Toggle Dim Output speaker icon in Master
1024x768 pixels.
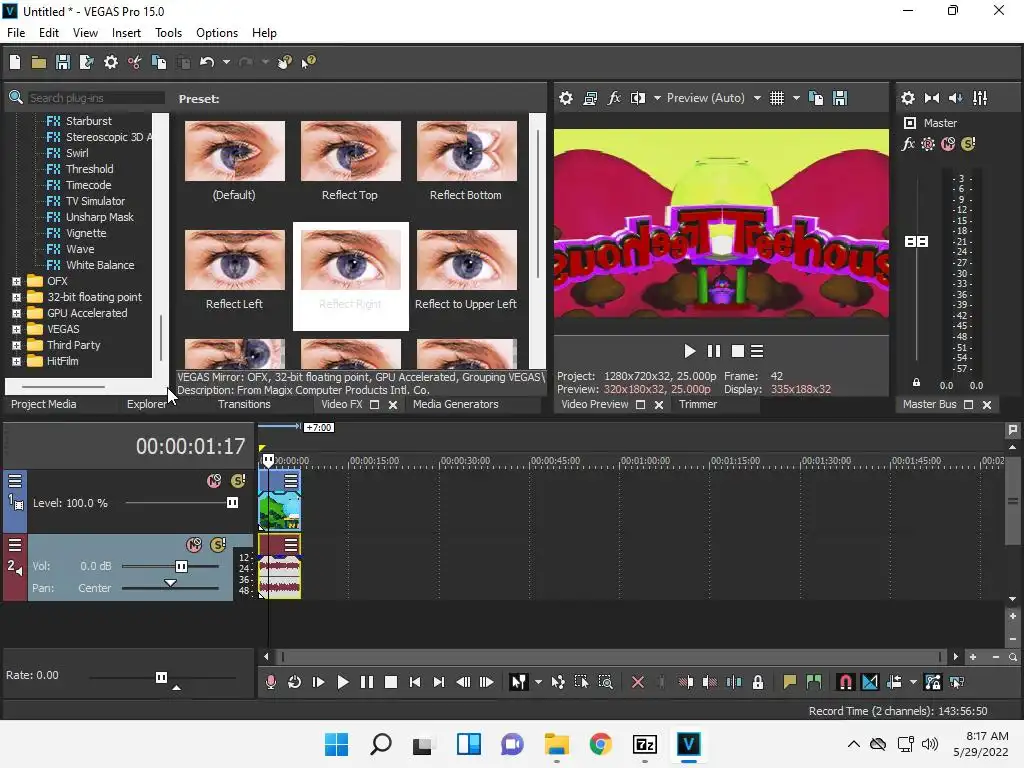(955, 98)
